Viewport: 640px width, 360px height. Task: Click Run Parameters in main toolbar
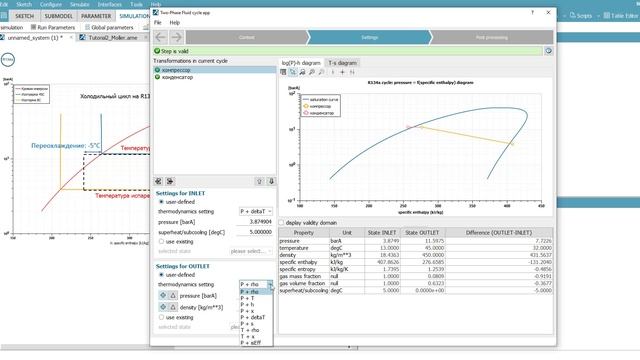(x=53, y=27)
